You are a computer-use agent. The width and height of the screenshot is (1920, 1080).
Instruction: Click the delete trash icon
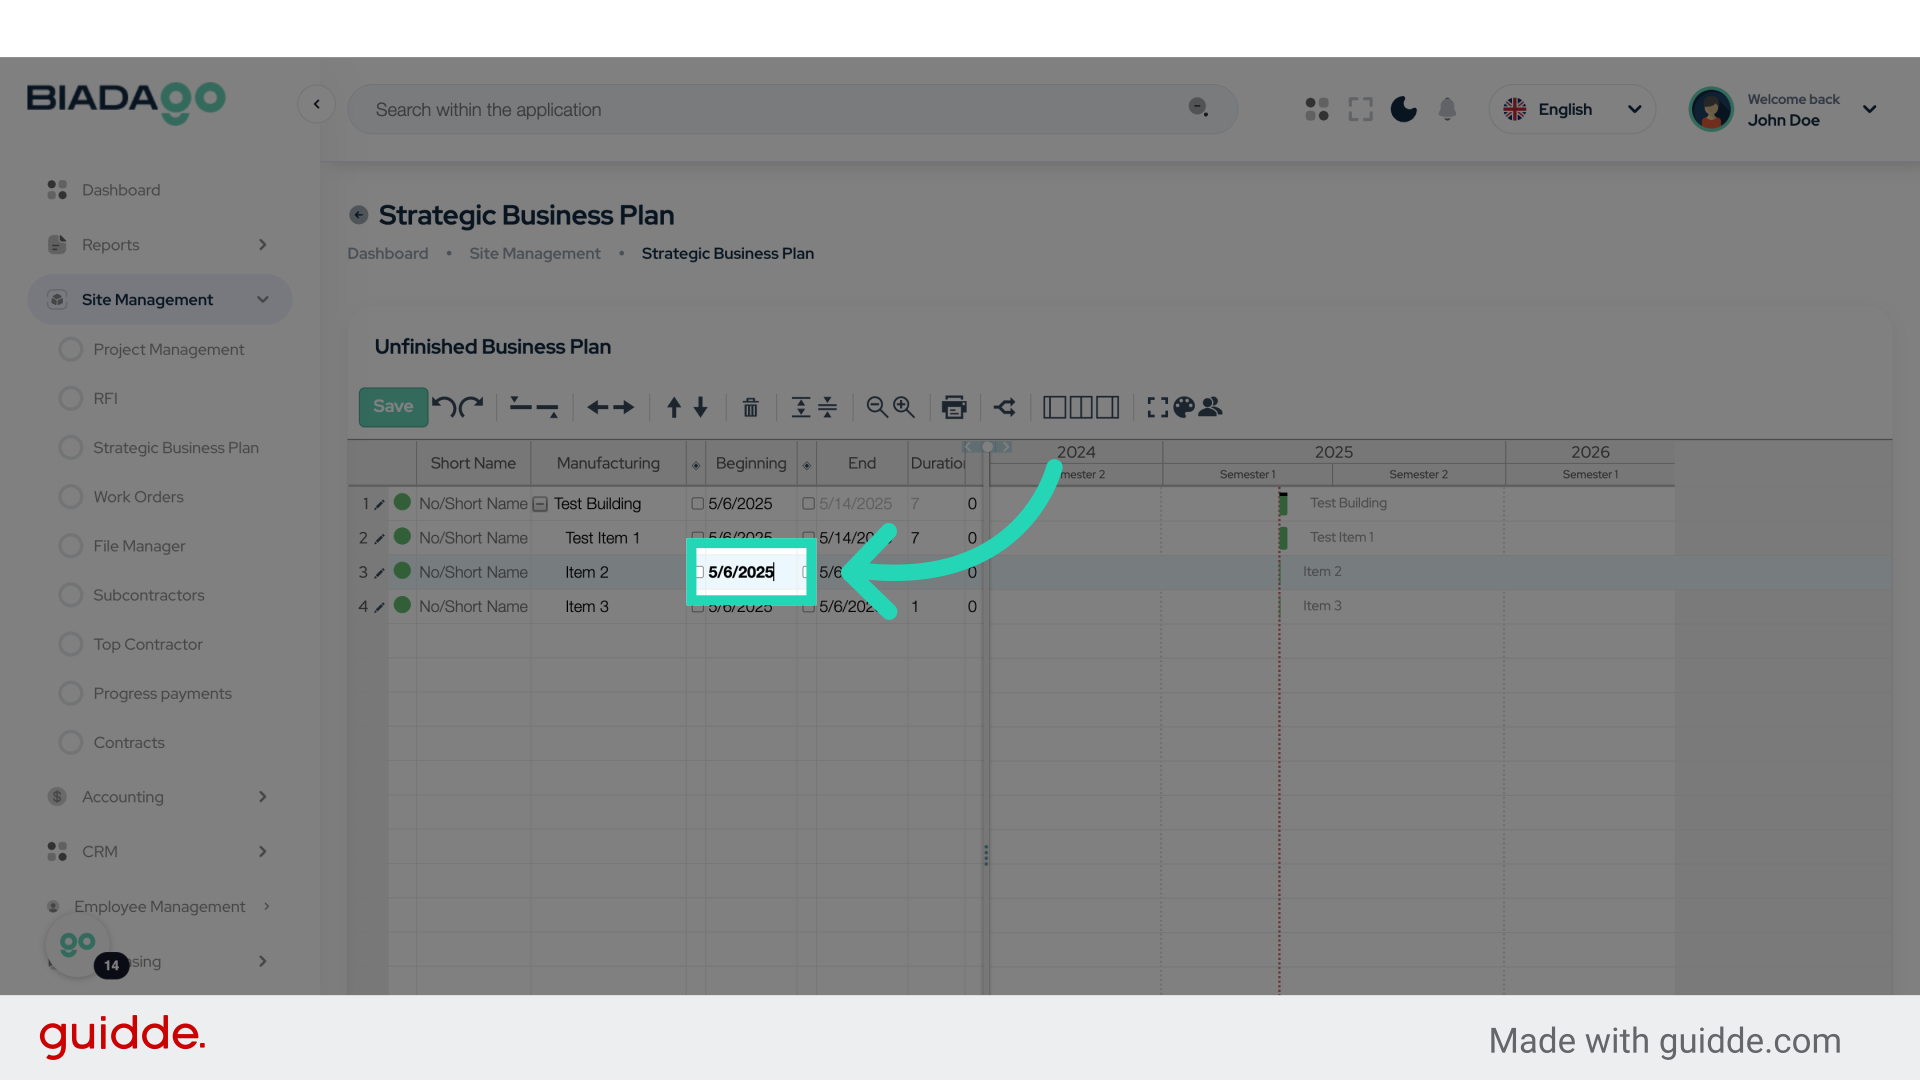point(750,407)
